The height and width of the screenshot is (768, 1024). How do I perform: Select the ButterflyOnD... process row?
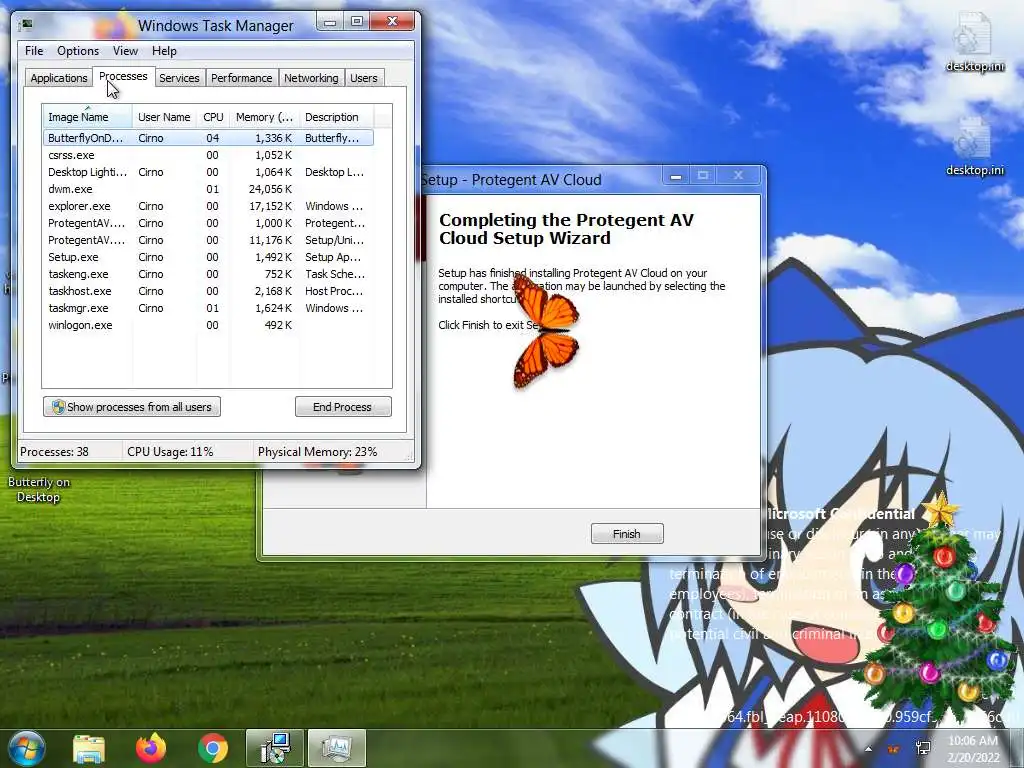coord(208,138)
